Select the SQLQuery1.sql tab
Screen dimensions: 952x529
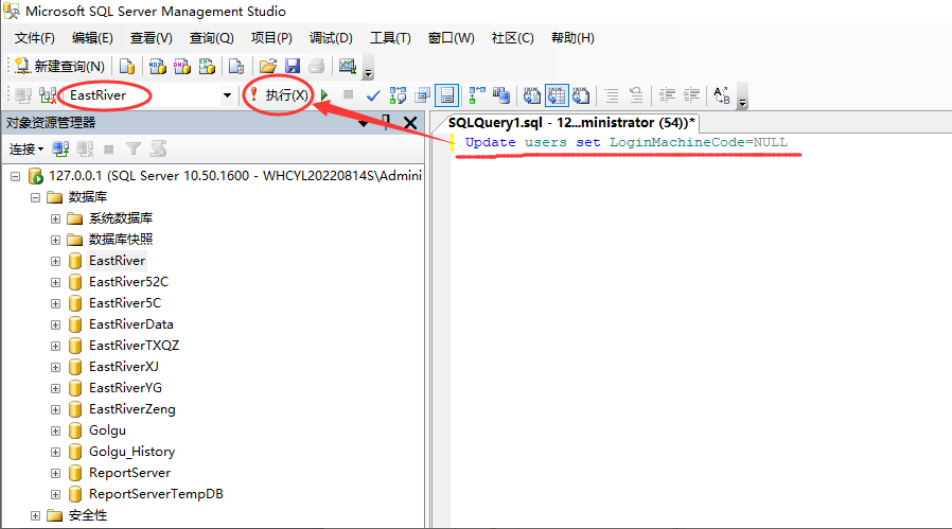[x=571, y=123]
